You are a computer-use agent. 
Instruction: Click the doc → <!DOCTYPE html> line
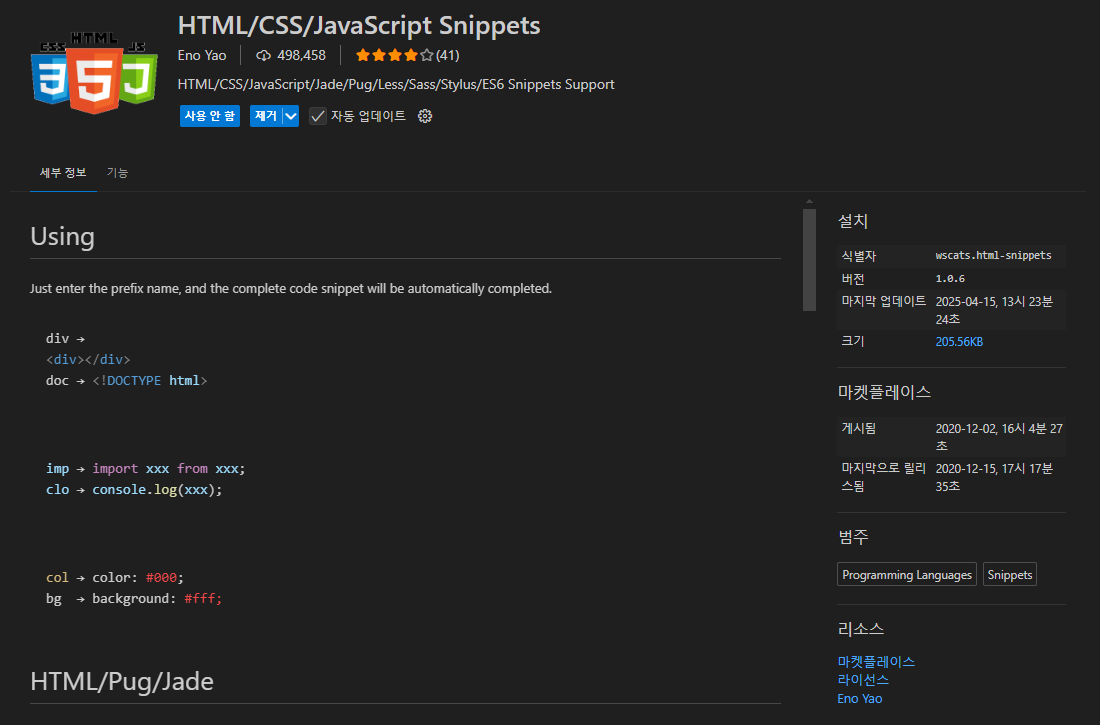(x=126, y=380)
